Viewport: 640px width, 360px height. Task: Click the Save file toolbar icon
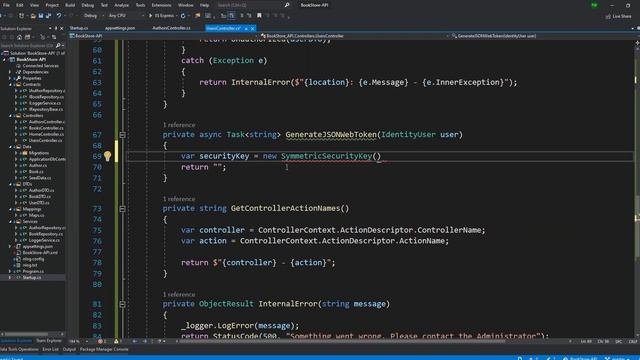pyautogui.click(x=41, y=16)
